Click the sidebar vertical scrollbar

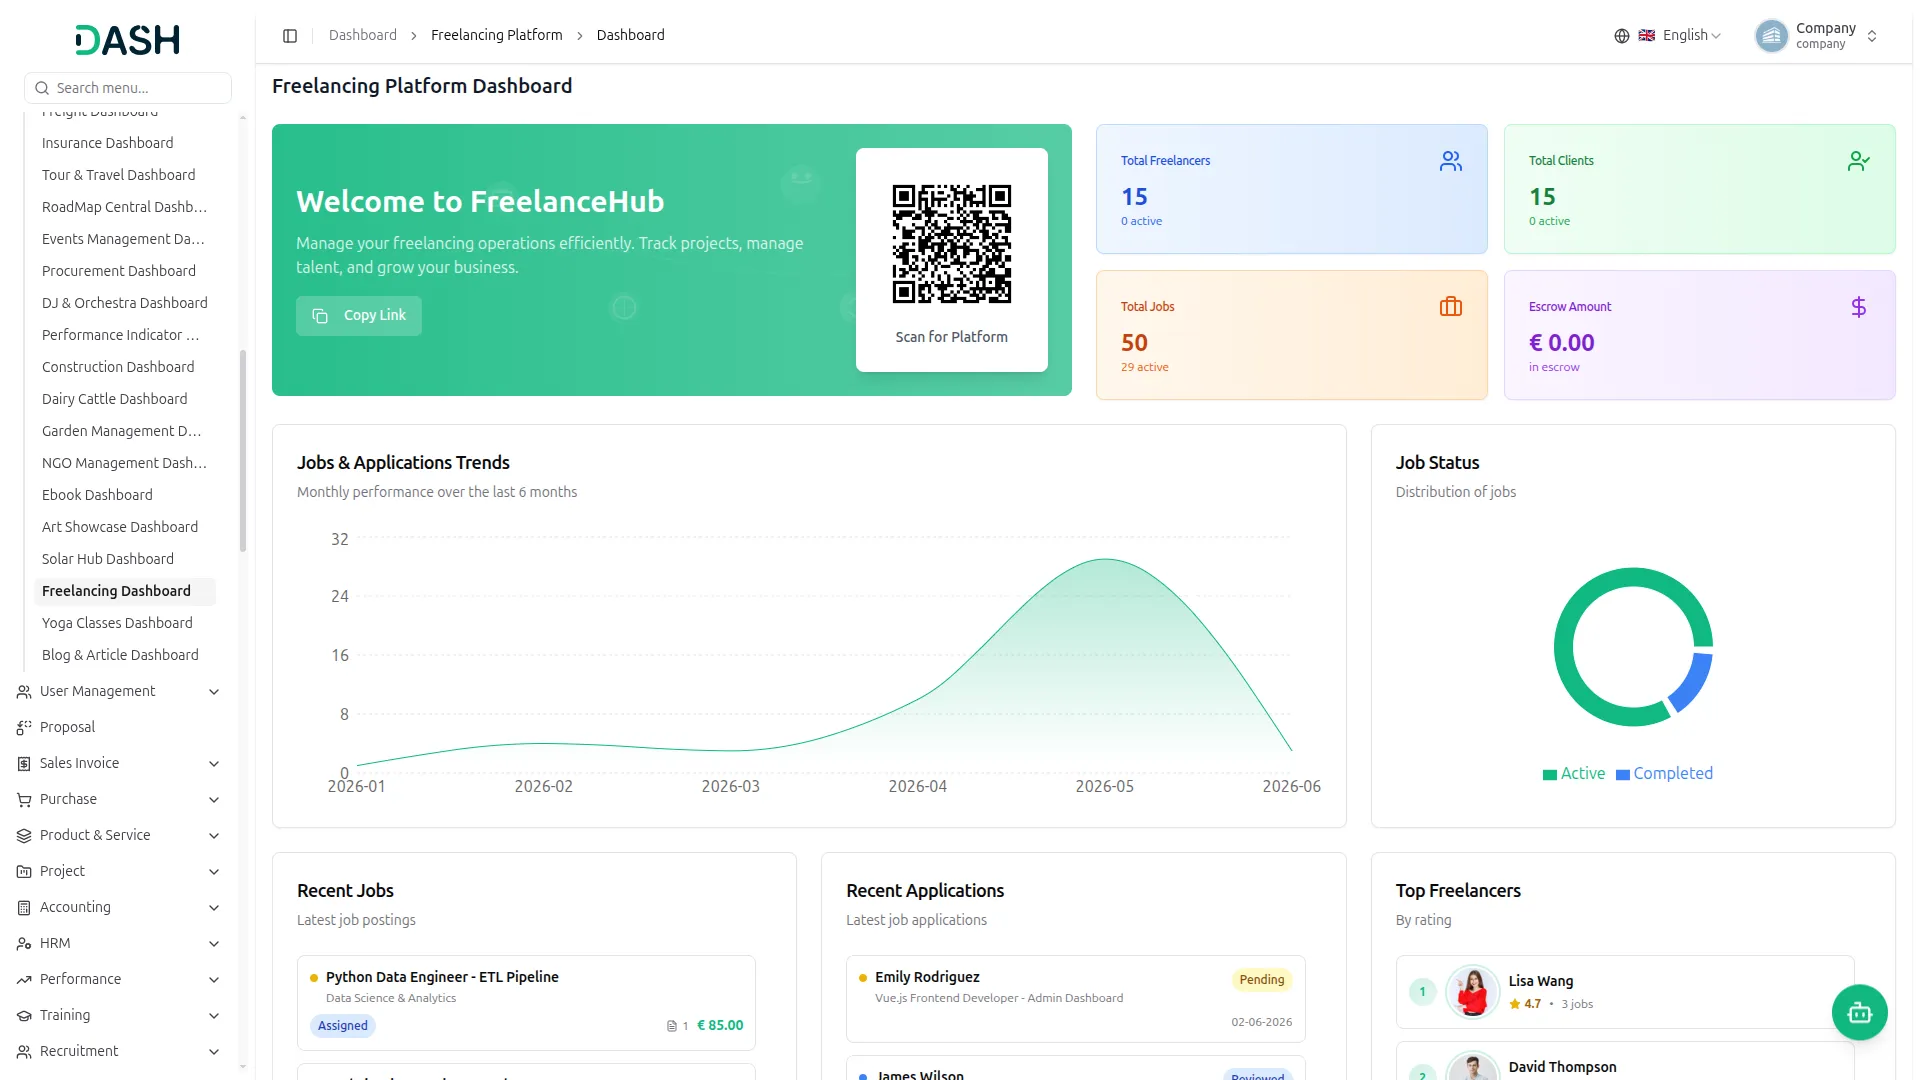pyautogui.click(x=243, y=450)
